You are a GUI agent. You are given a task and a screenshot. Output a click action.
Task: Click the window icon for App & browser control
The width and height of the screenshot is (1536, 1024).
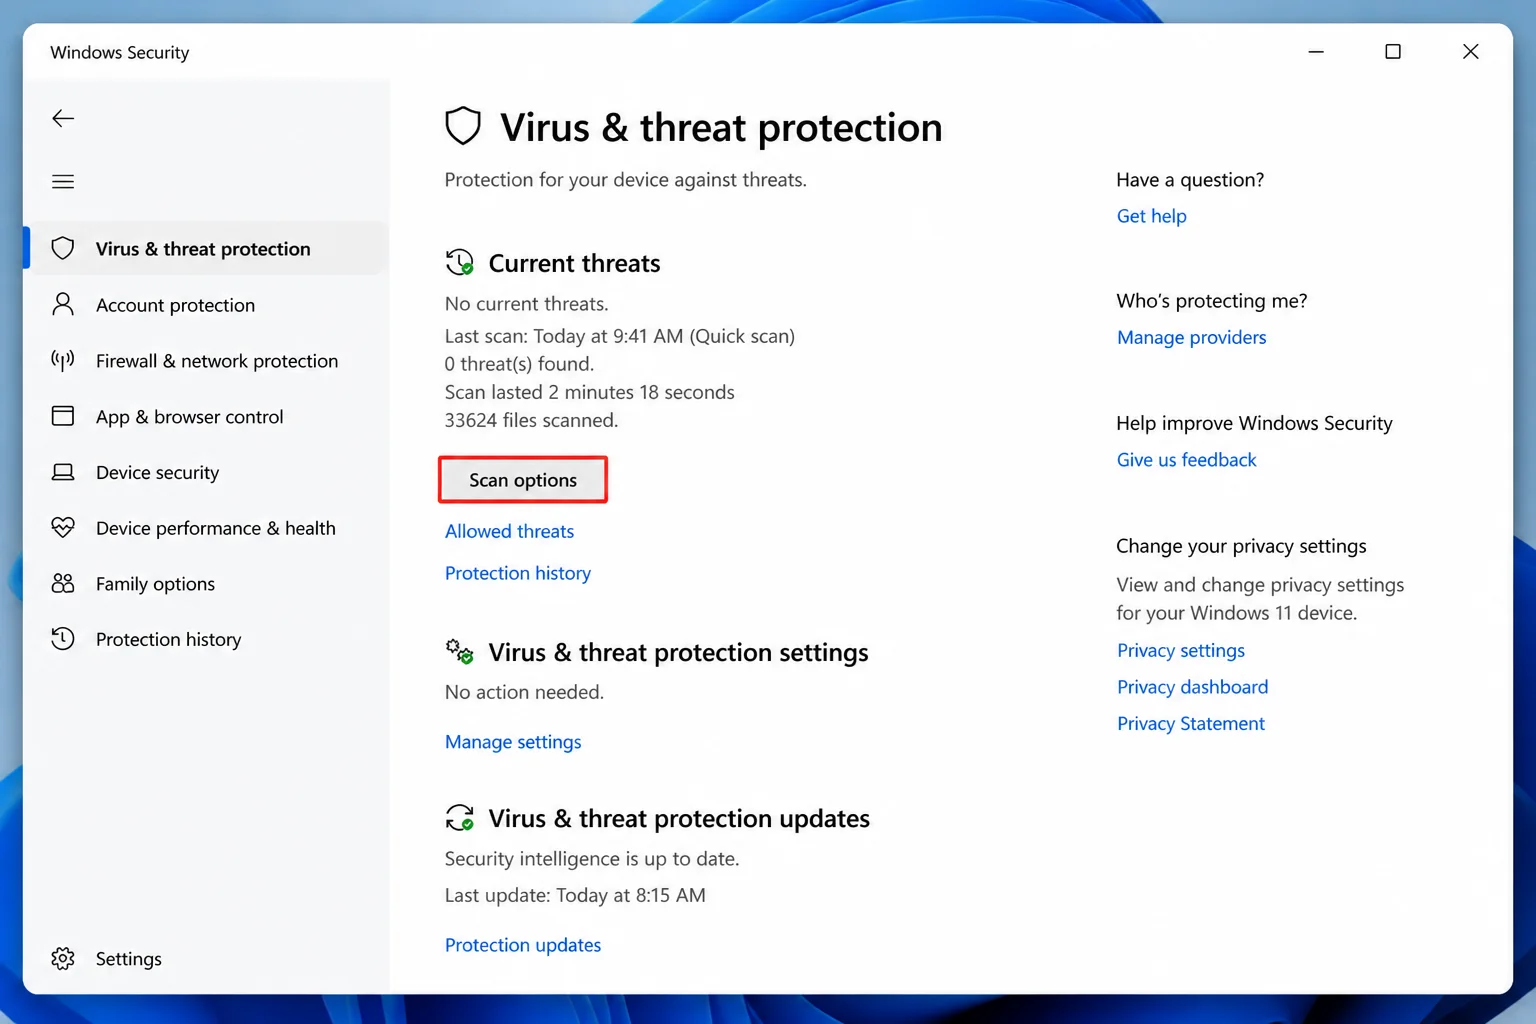tap(63, 416)
